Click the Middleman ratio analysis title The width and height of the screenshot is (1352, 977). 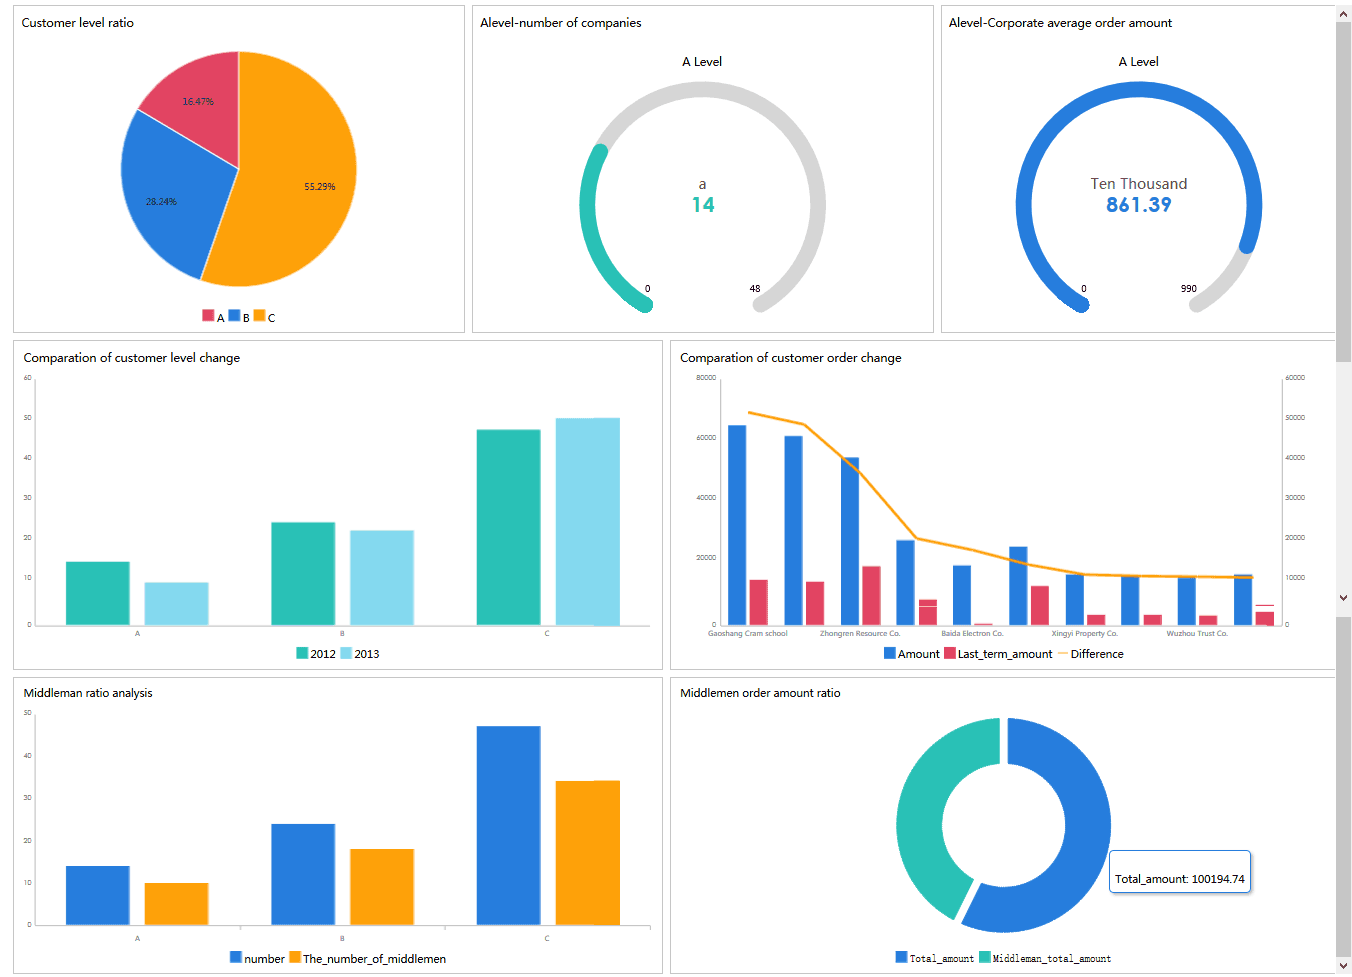pyautogui.click(x=88, y=693)
